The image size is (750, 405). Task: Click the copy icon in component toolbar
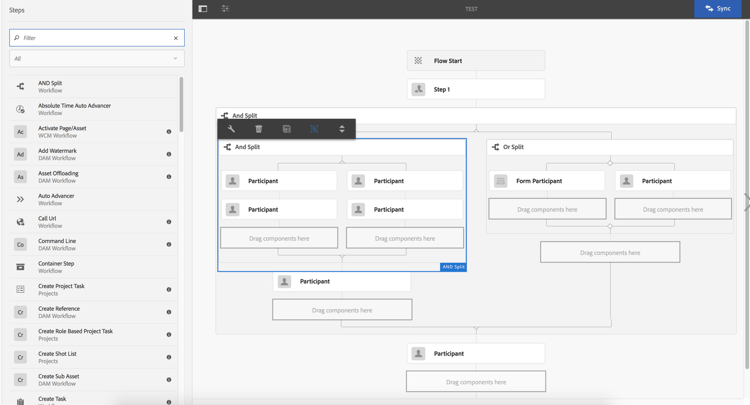click(x=287, y=129)
